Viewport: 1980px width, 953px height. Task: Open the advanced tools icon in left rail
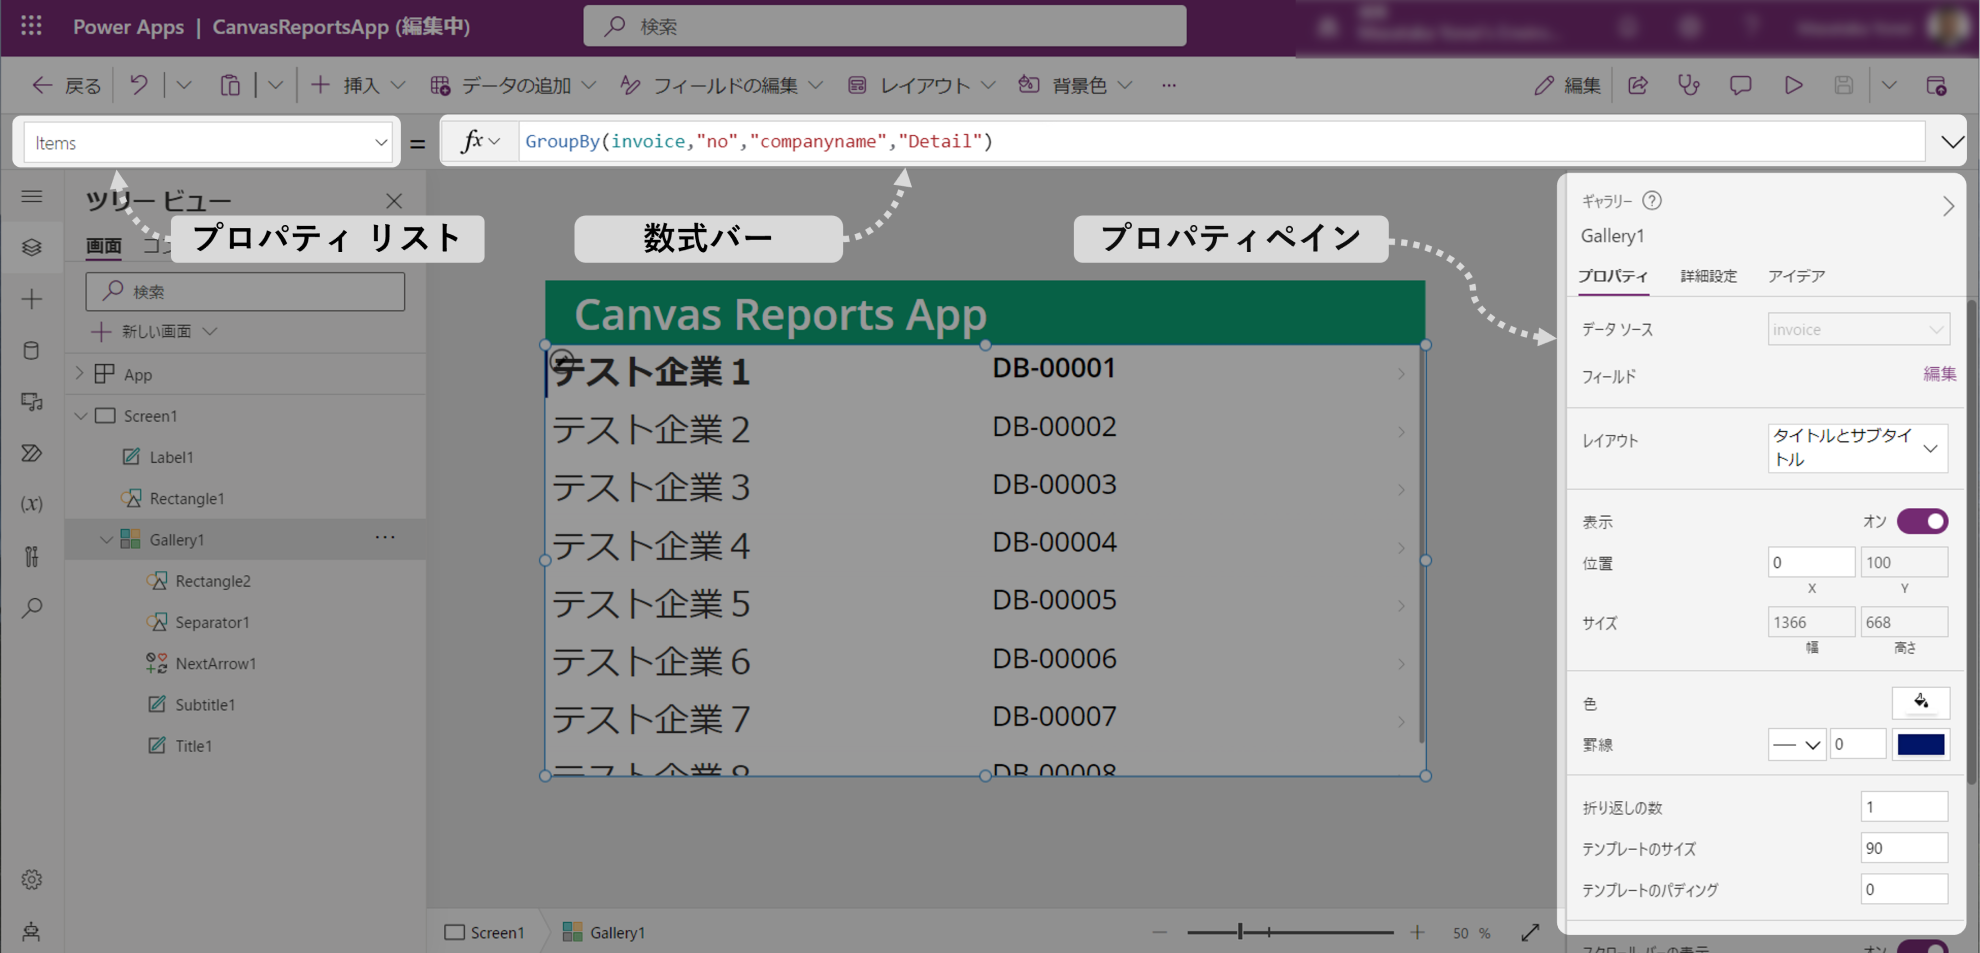(x=32, y=556)
